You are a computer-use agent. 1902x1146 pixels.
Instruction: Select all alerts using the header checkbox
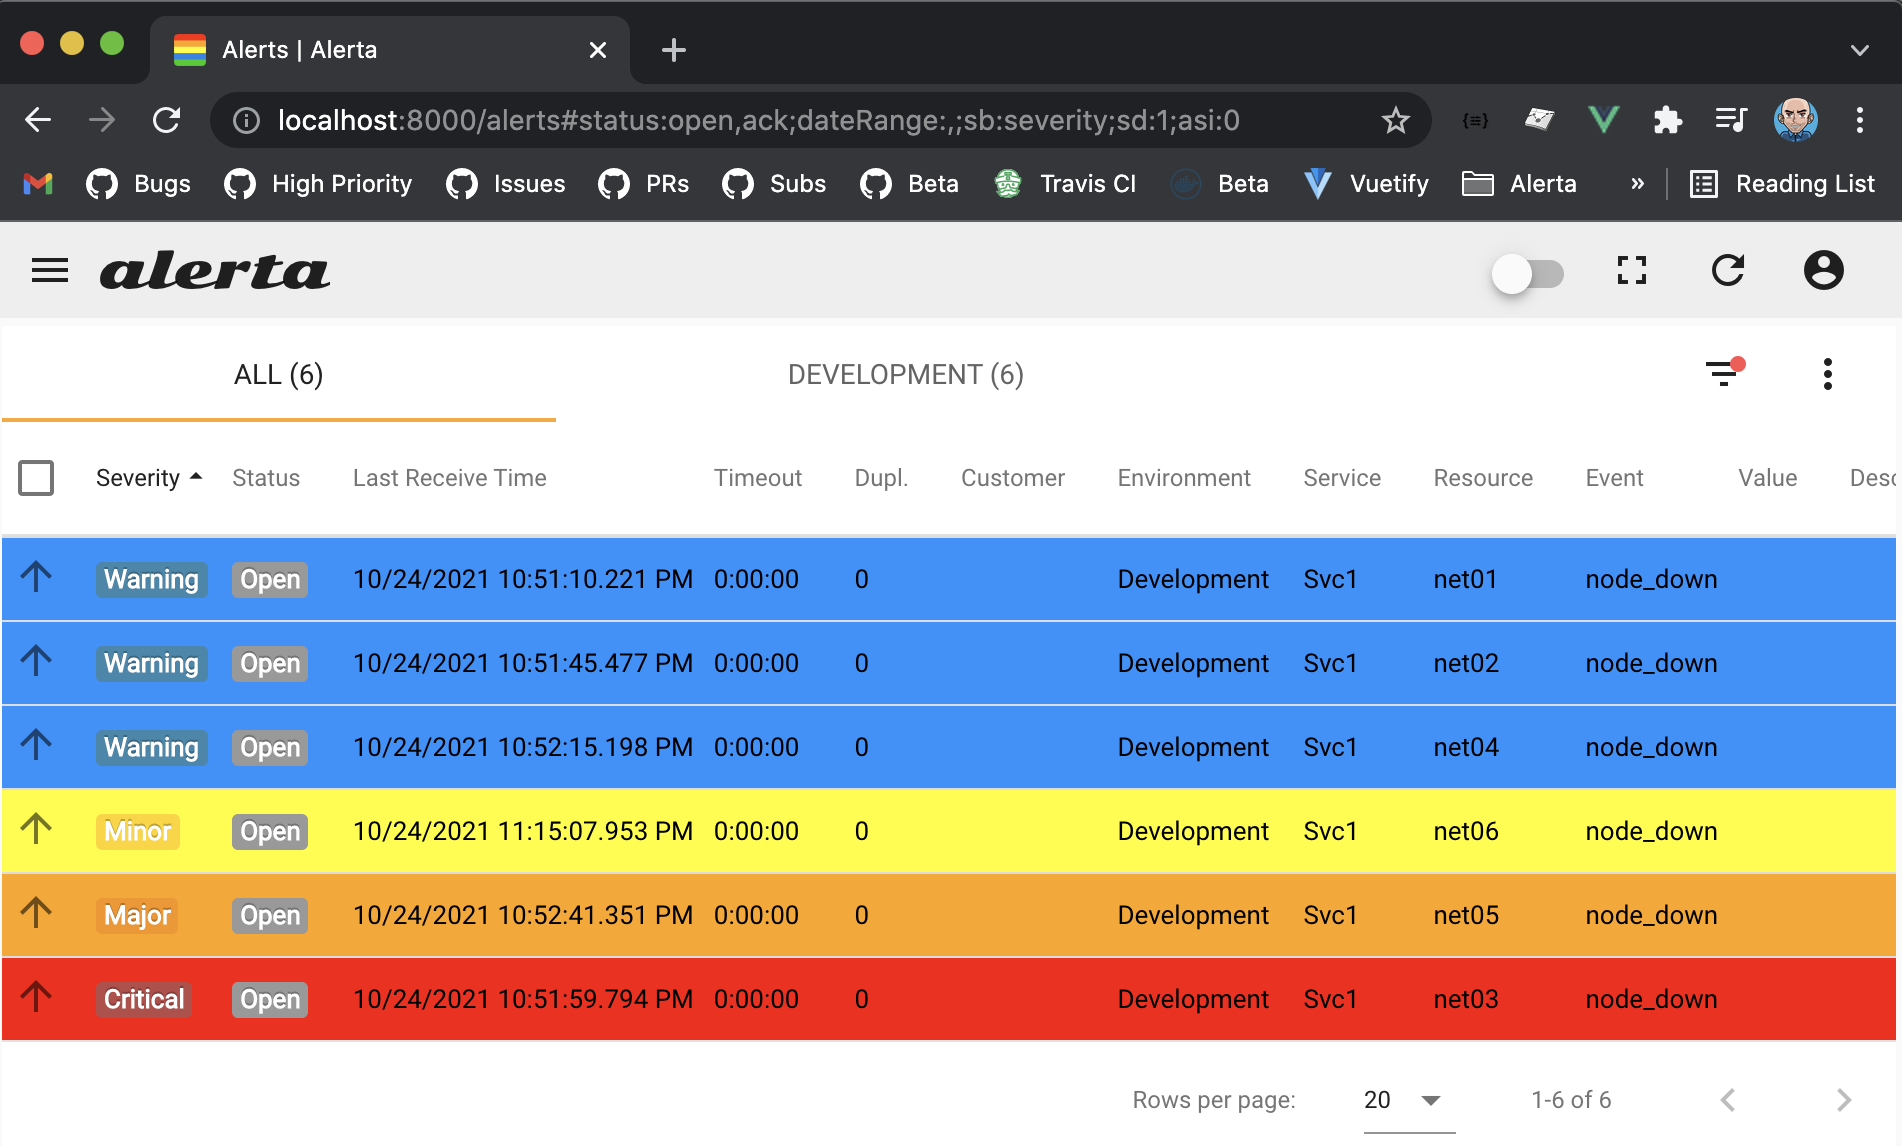coord(36,478)
